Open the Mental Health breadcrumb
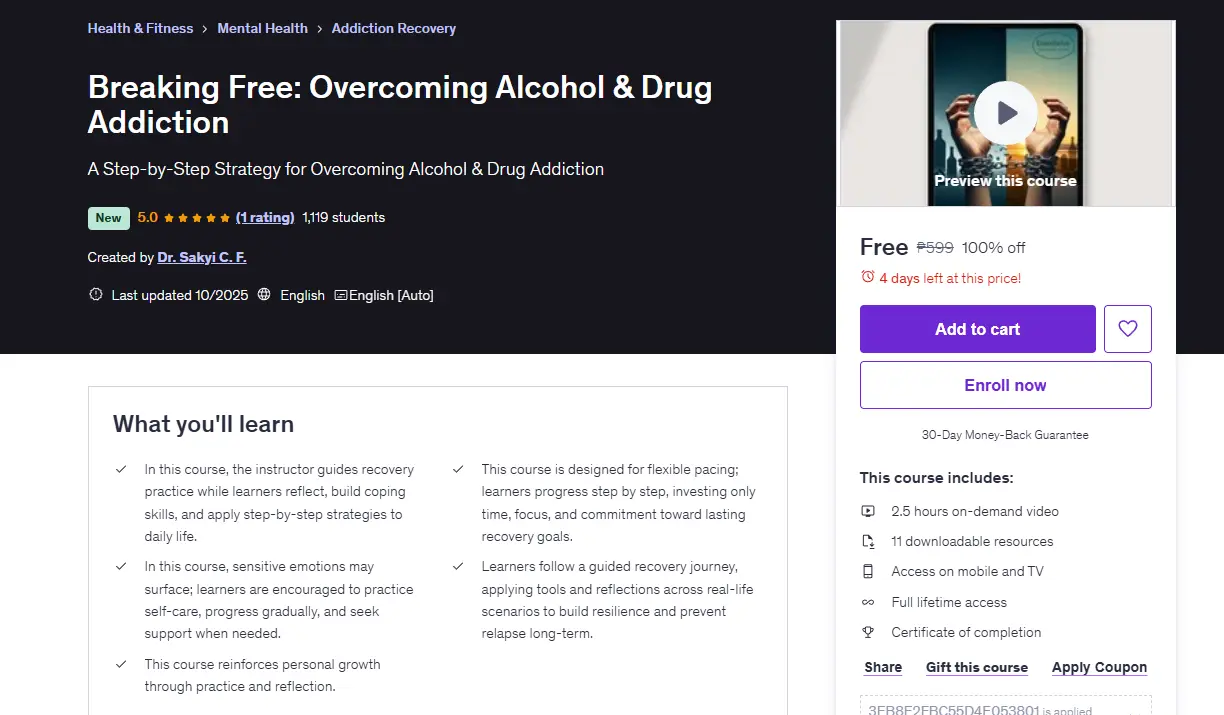The height and width of the screenshot is (715, 1224). (x=263, y=28)
